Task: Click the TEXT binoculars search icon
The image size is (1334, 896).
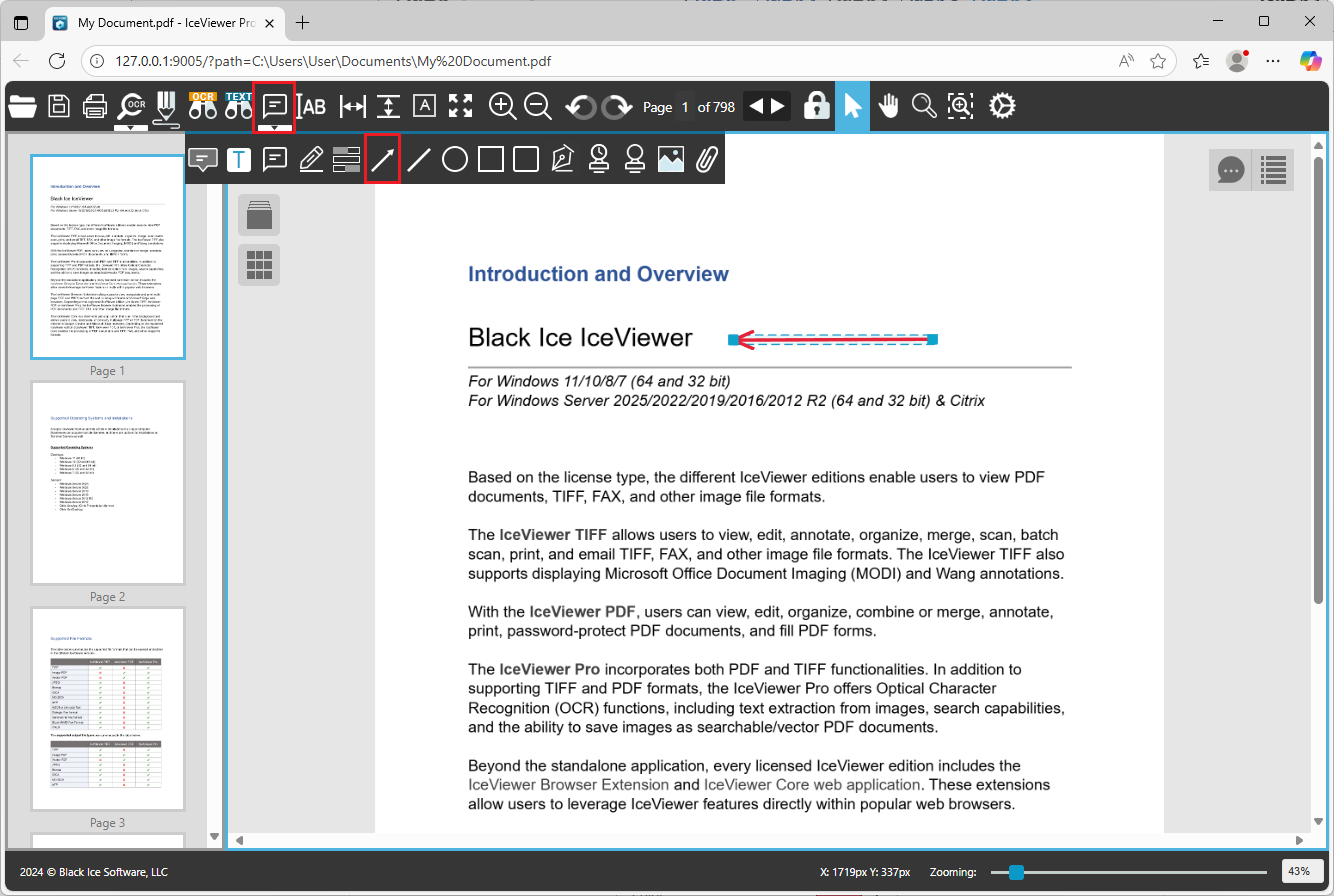Action: click(x=238, y=106)
